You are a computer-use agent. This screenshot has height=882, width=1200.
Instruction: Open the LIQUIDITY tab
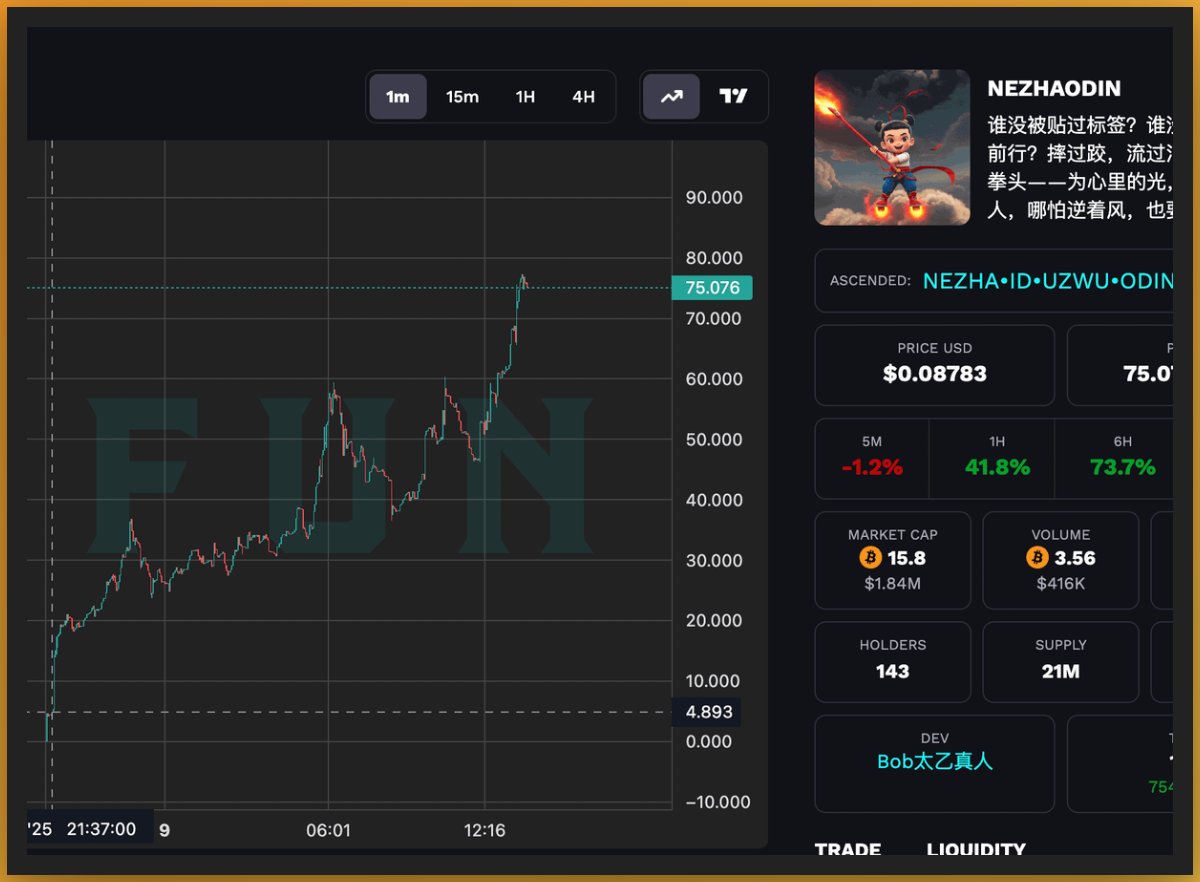(x=976, y=849)
